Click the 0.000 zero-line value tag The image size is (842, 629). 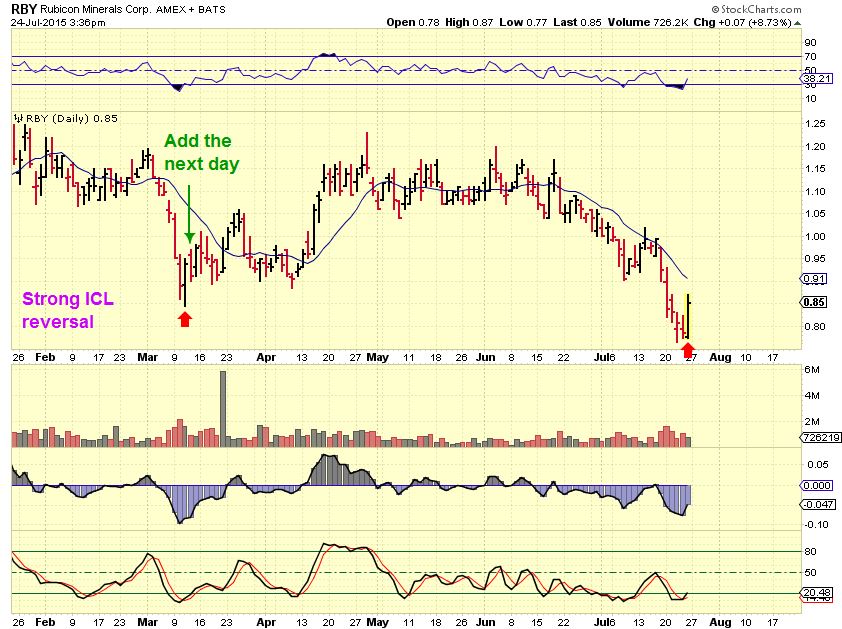click(x=817, y=486)
